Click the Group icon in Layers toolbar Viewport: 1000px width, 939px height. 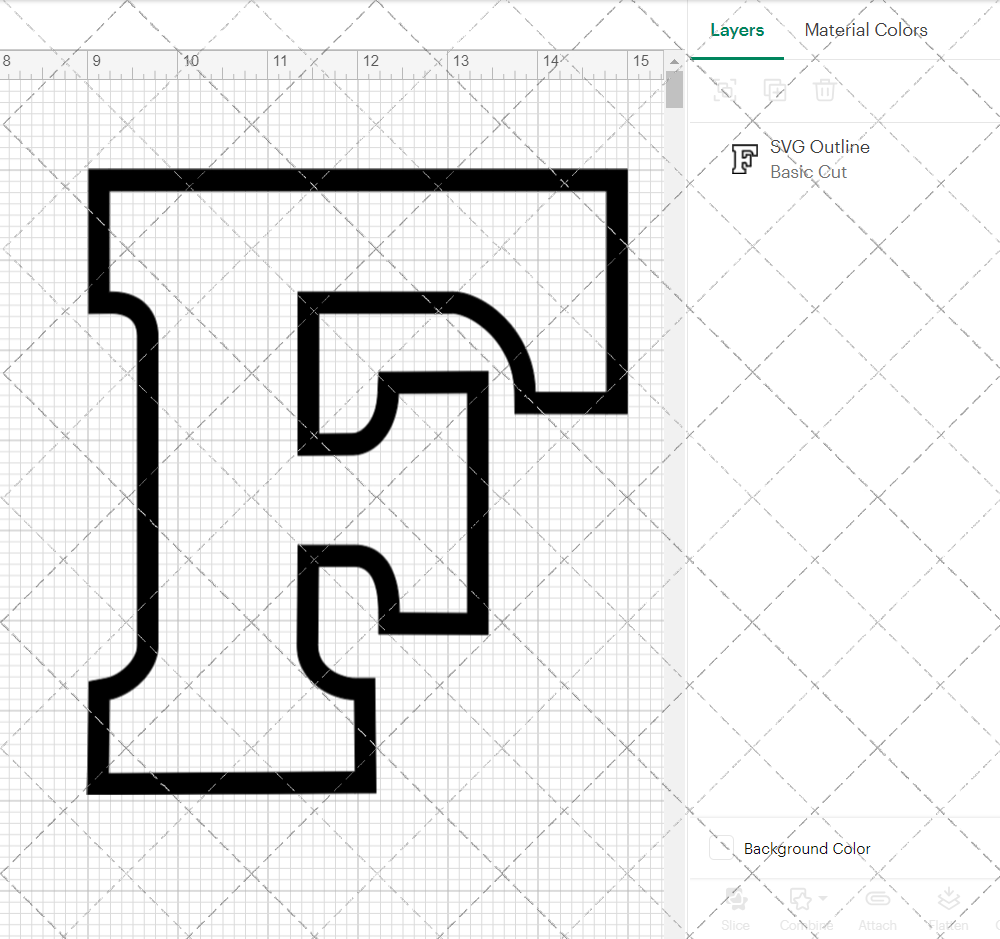point(724,90)
